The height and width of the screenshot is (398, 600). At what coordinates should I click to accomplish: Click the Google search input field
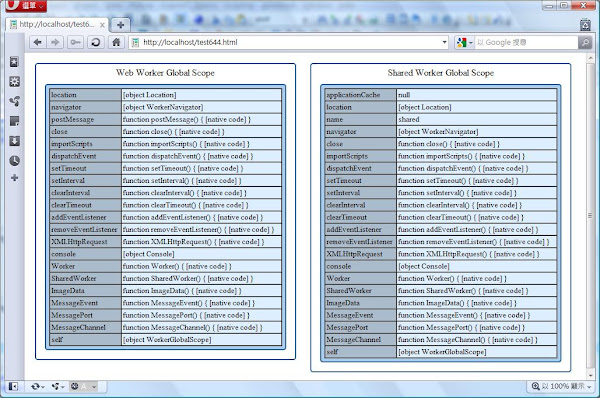click(527, 42)
